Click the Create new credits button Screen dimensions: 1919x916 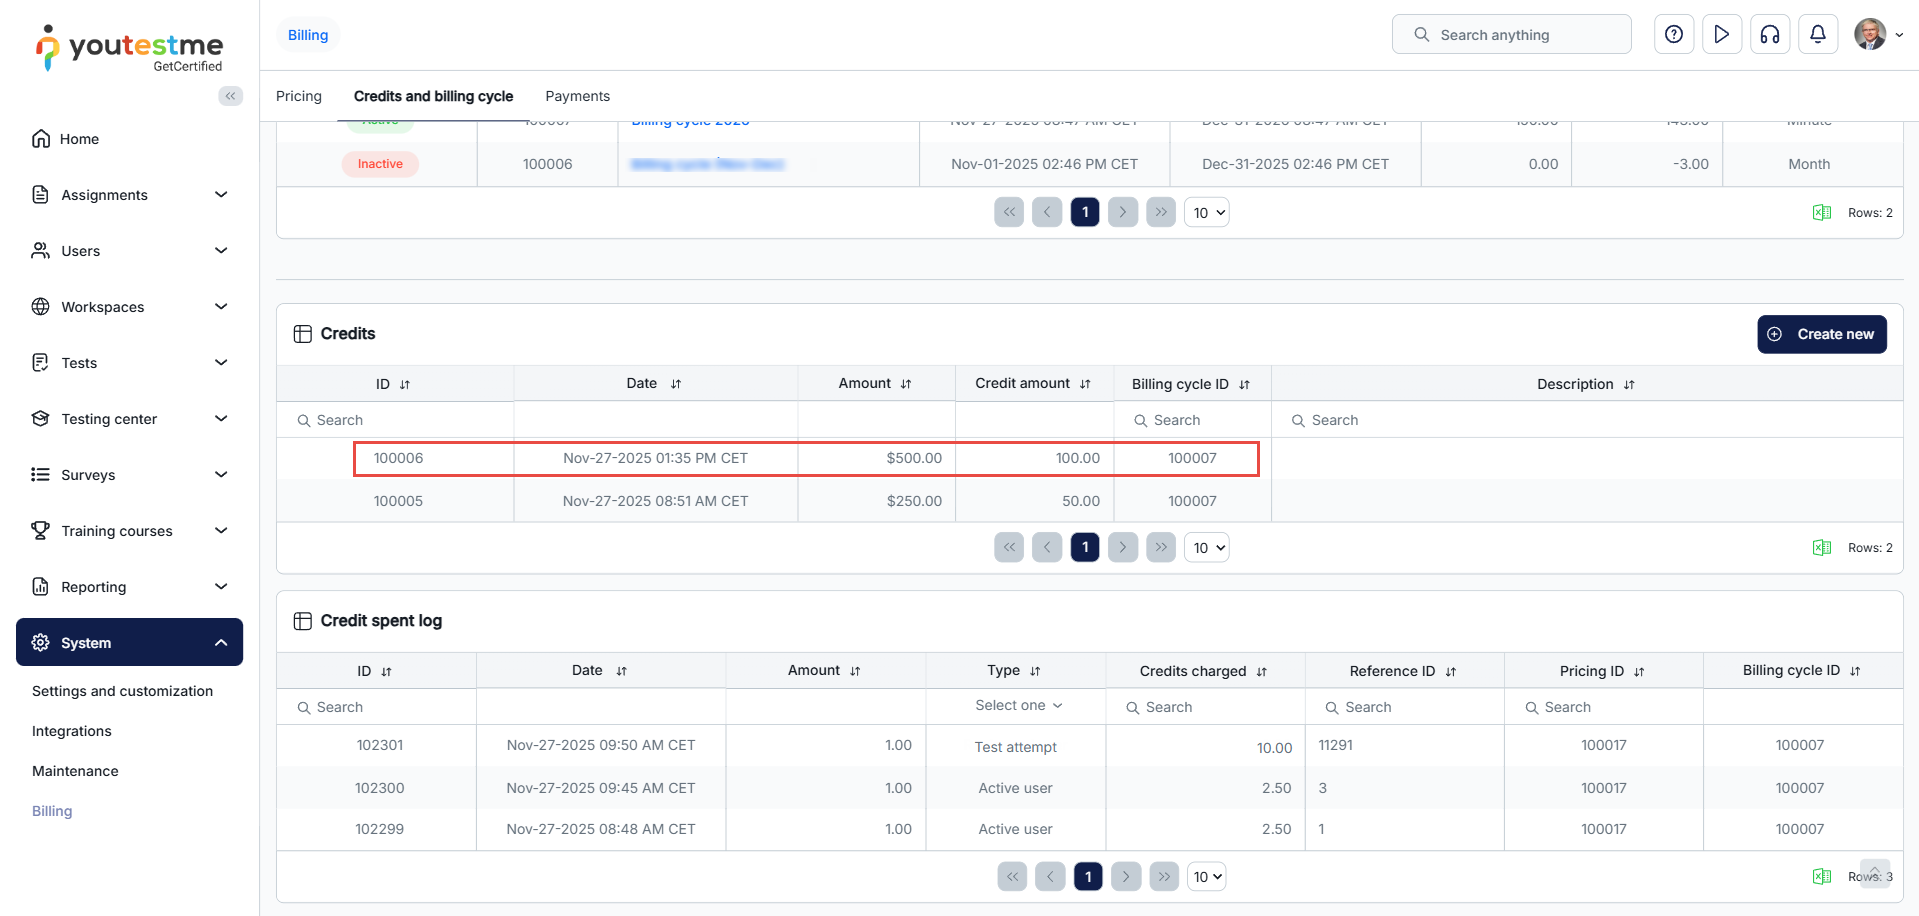[x=1821, y=334]
